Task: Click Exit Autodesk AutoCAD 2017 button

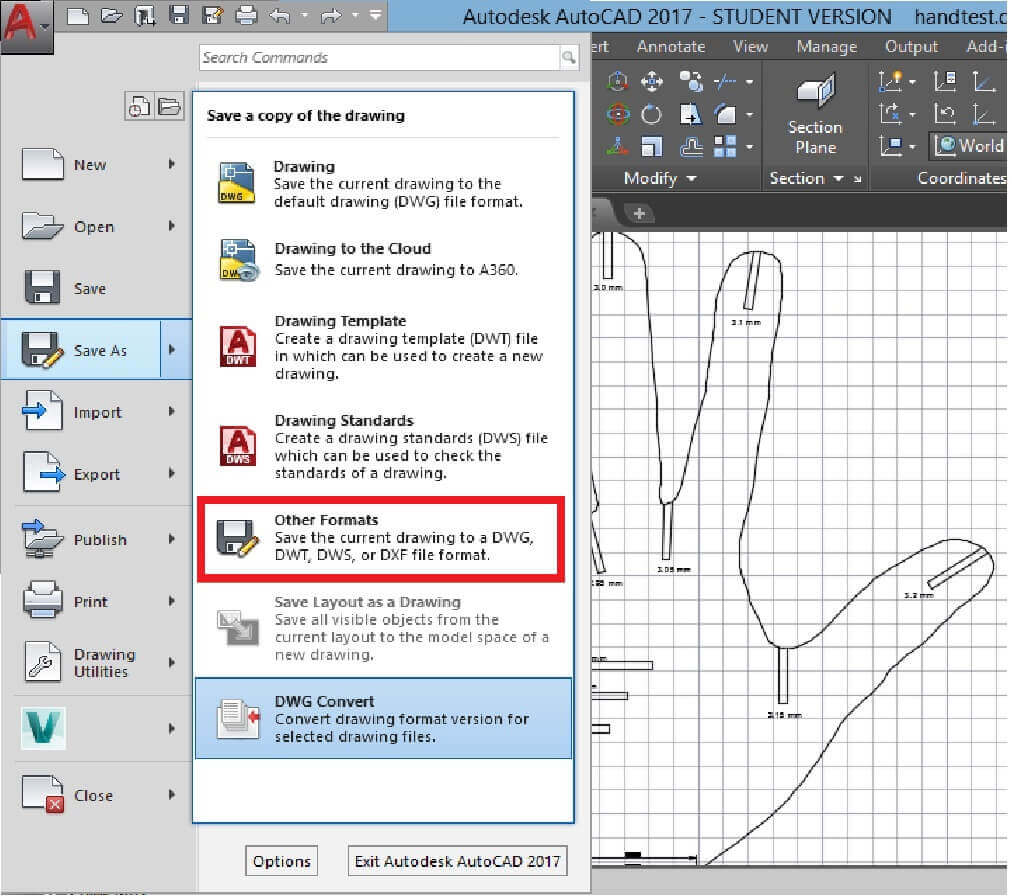Action: [458, 860]
